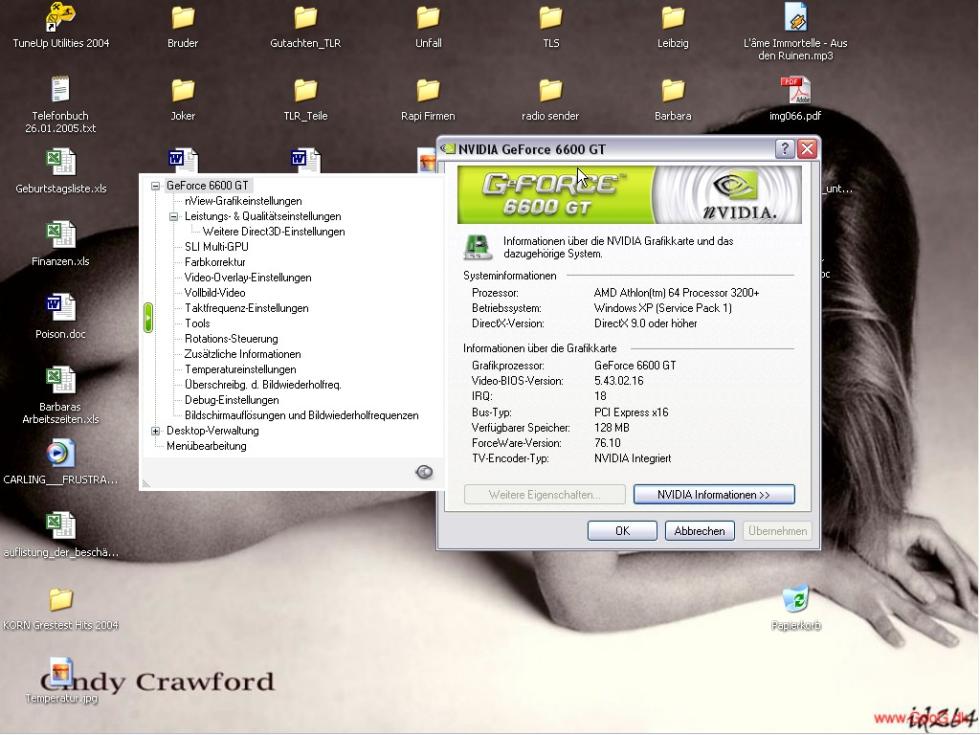The image size is (980, 735).
Task: Click green slide-out tab on tree panel edge
Action: click(x=148, y=318)
